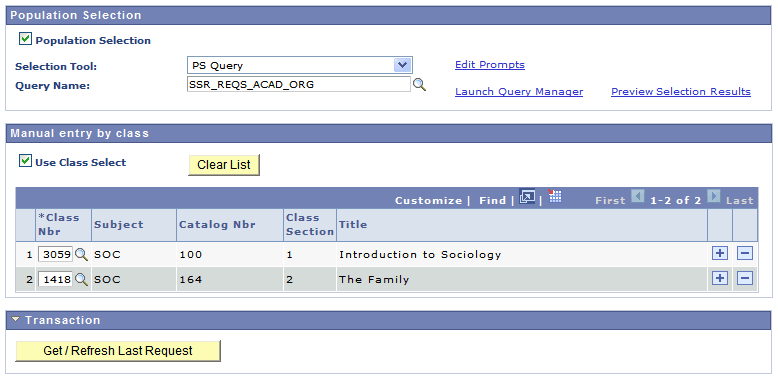
Task: Click the Manual entry by class header
Action: [389, 132]
